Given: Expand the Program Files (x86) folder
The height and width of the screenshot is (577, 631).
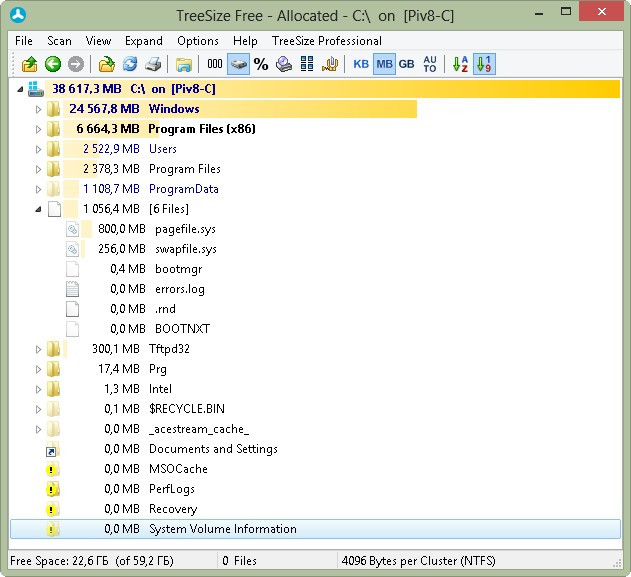Looking at the screenshot, I should [38, 129].
